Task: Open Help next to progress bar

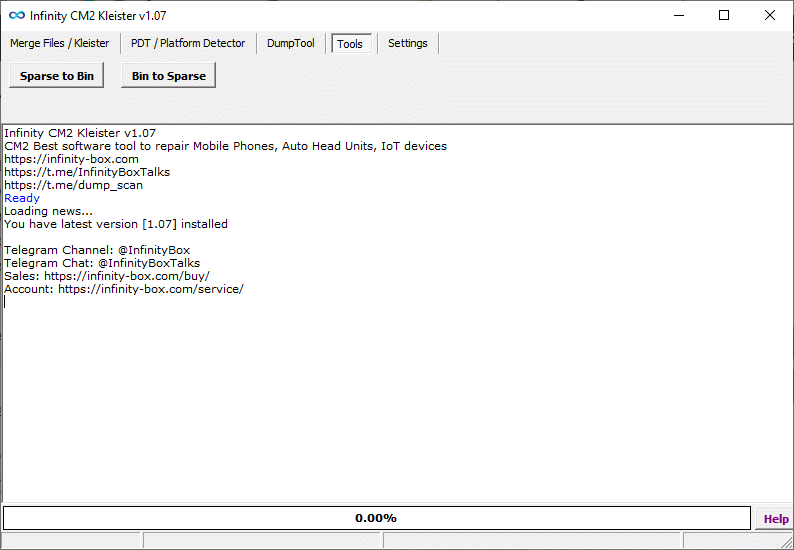Action: 775,519
